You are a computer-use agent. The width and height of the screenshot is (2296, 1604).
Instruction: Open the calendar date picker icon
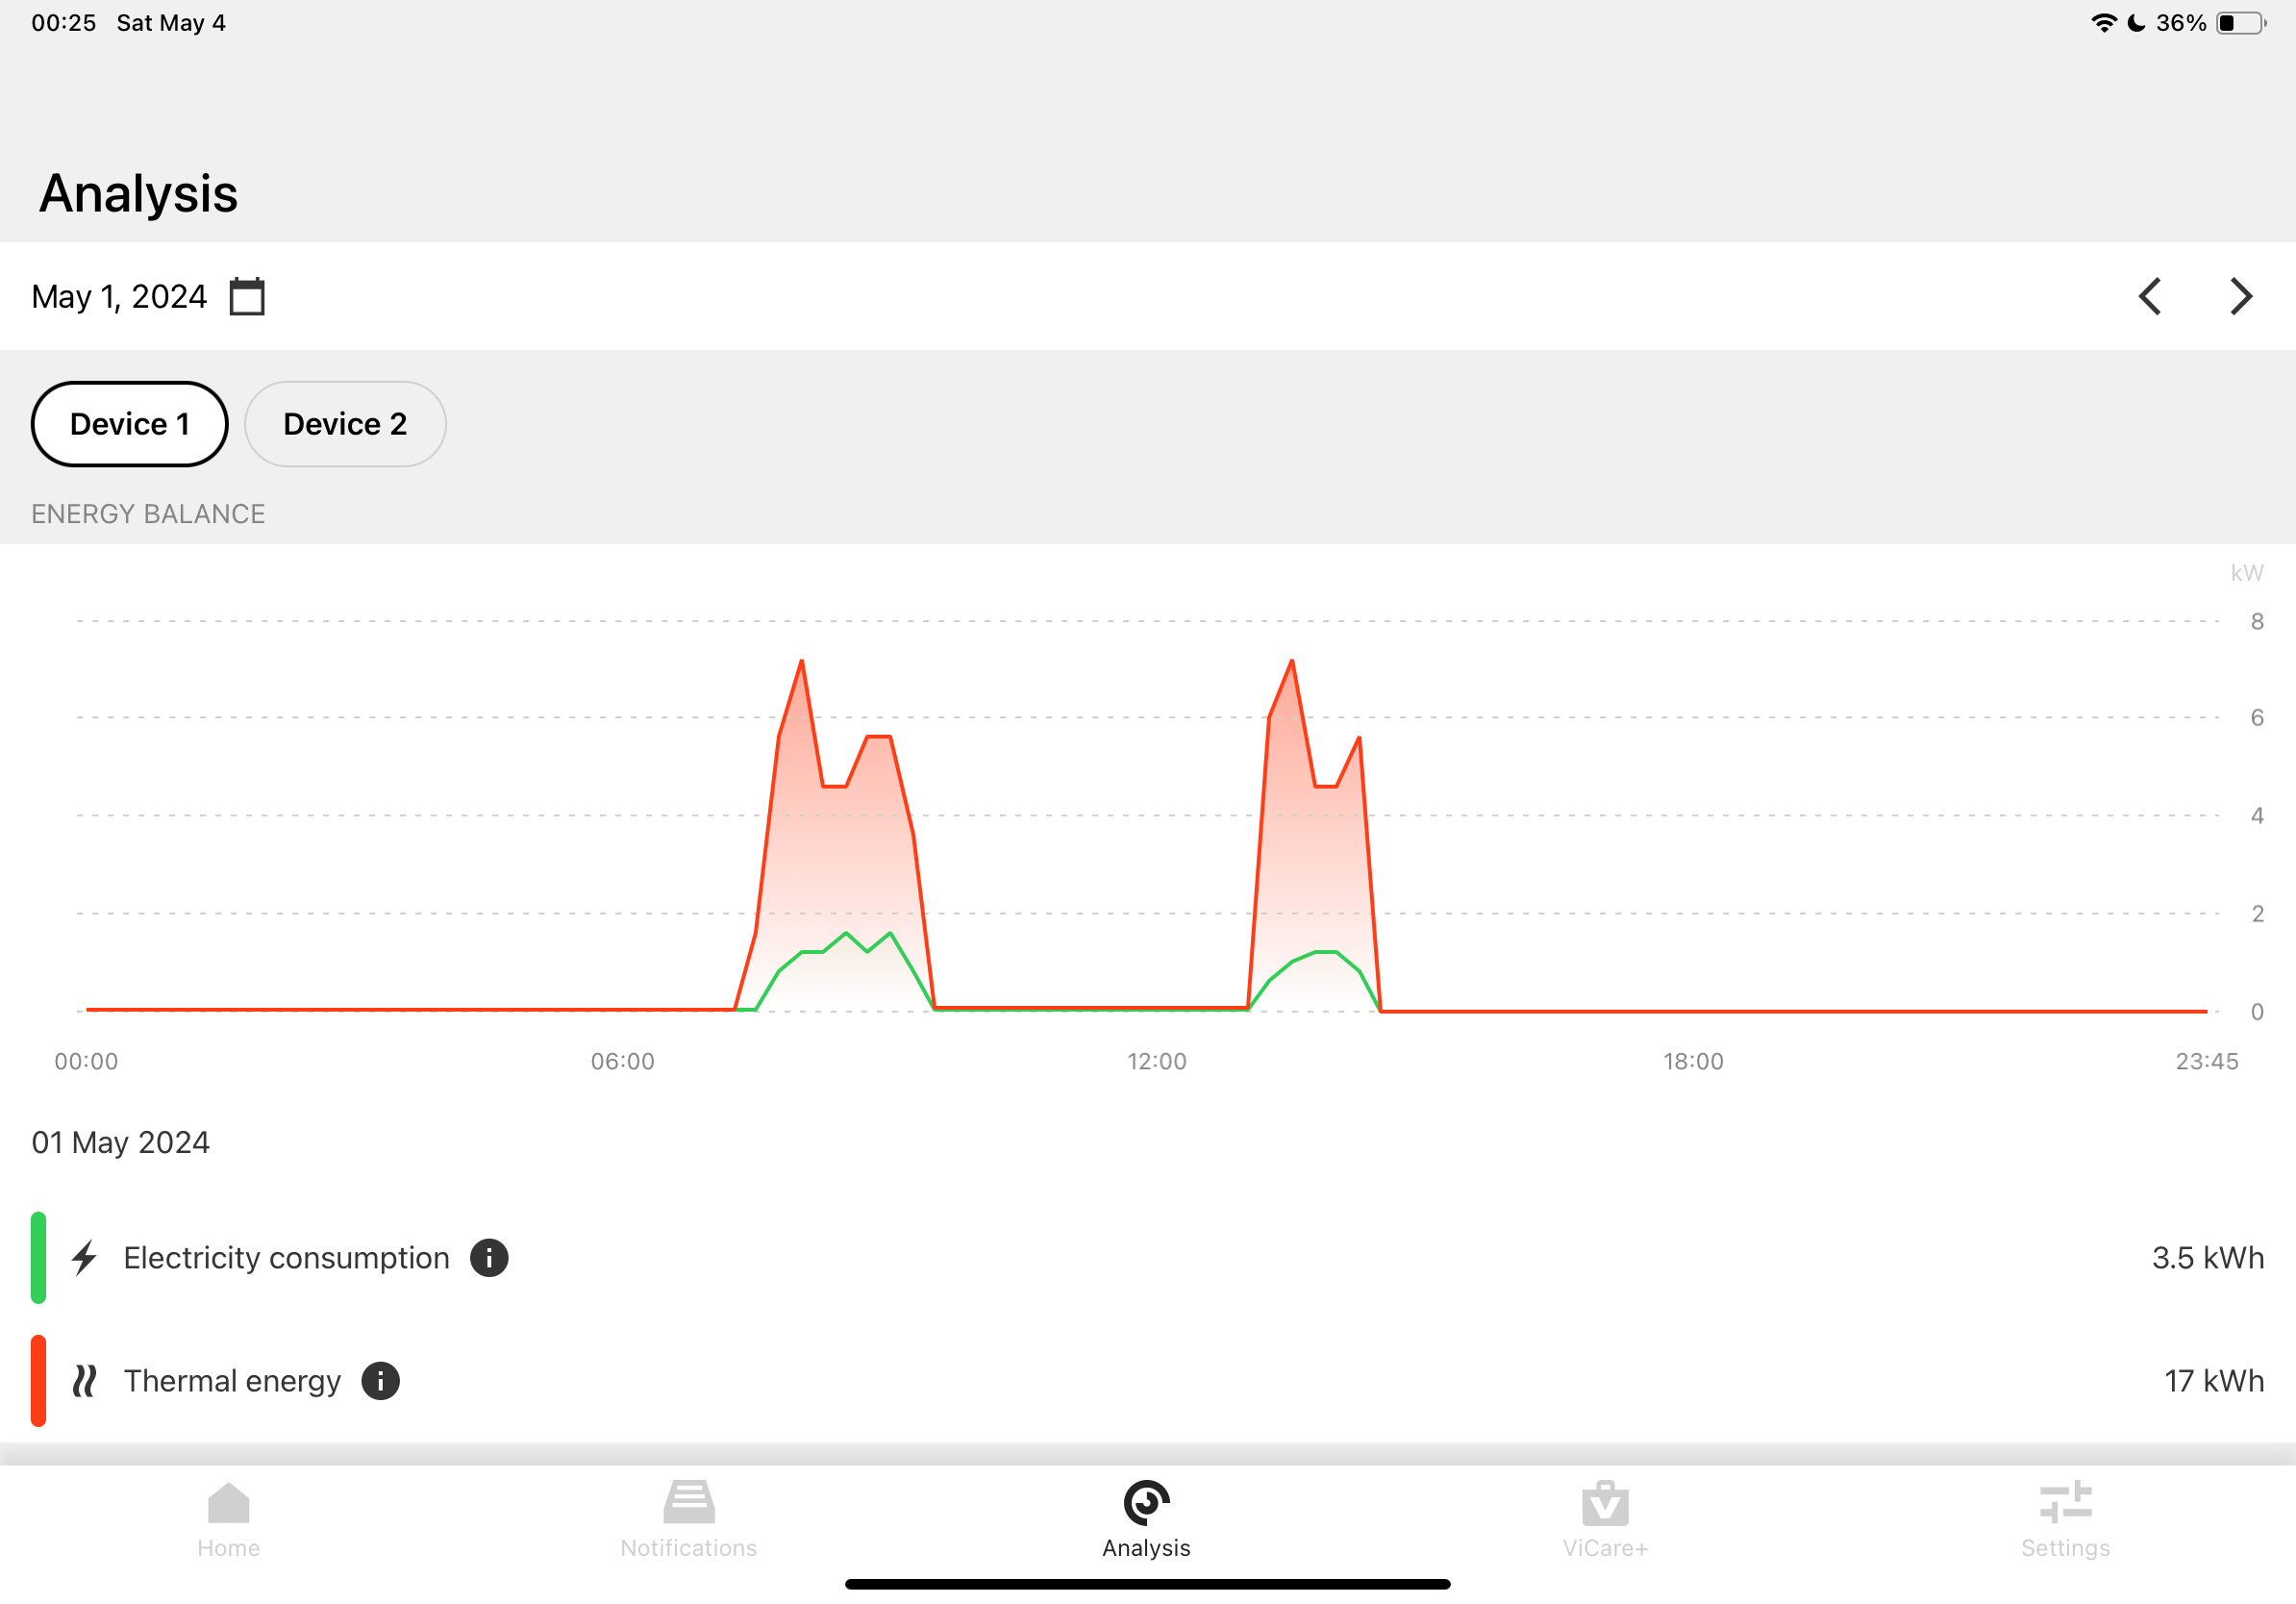coord(247,297)
